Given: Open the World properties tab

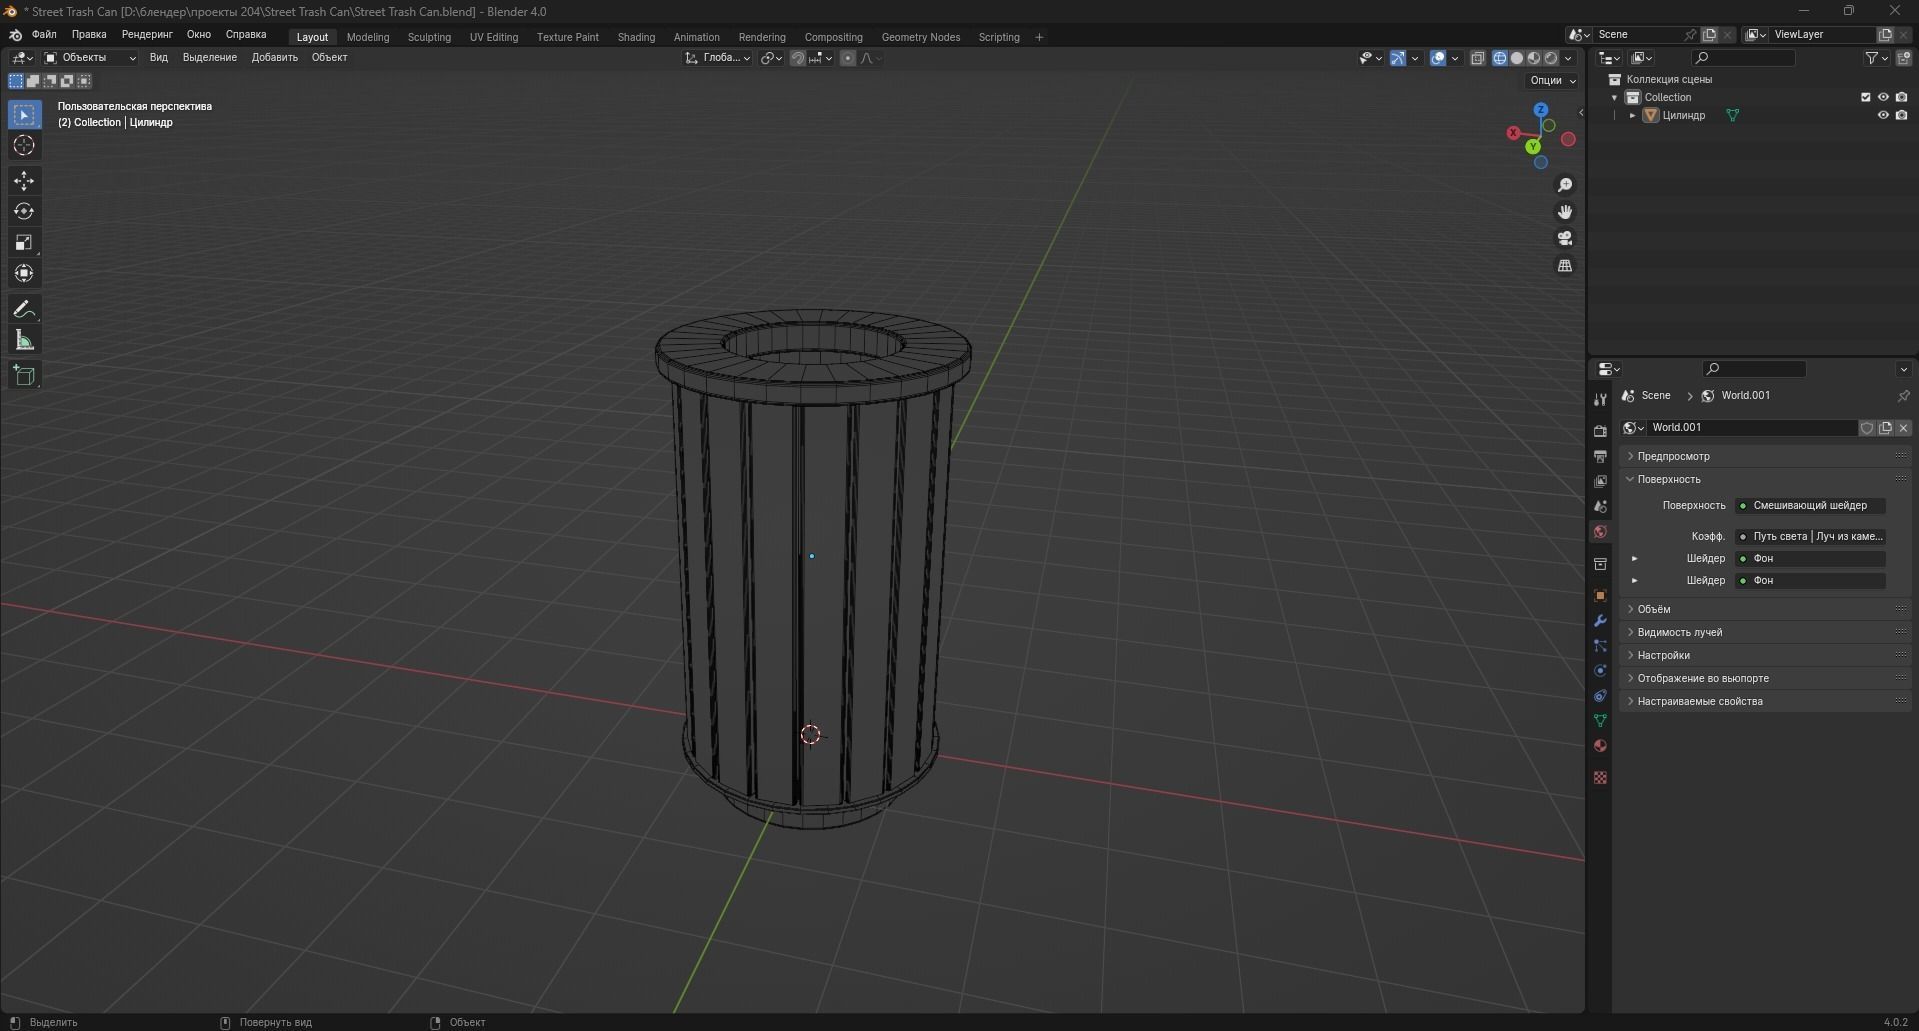Looking at the screenshot, I should (1600, 532).
